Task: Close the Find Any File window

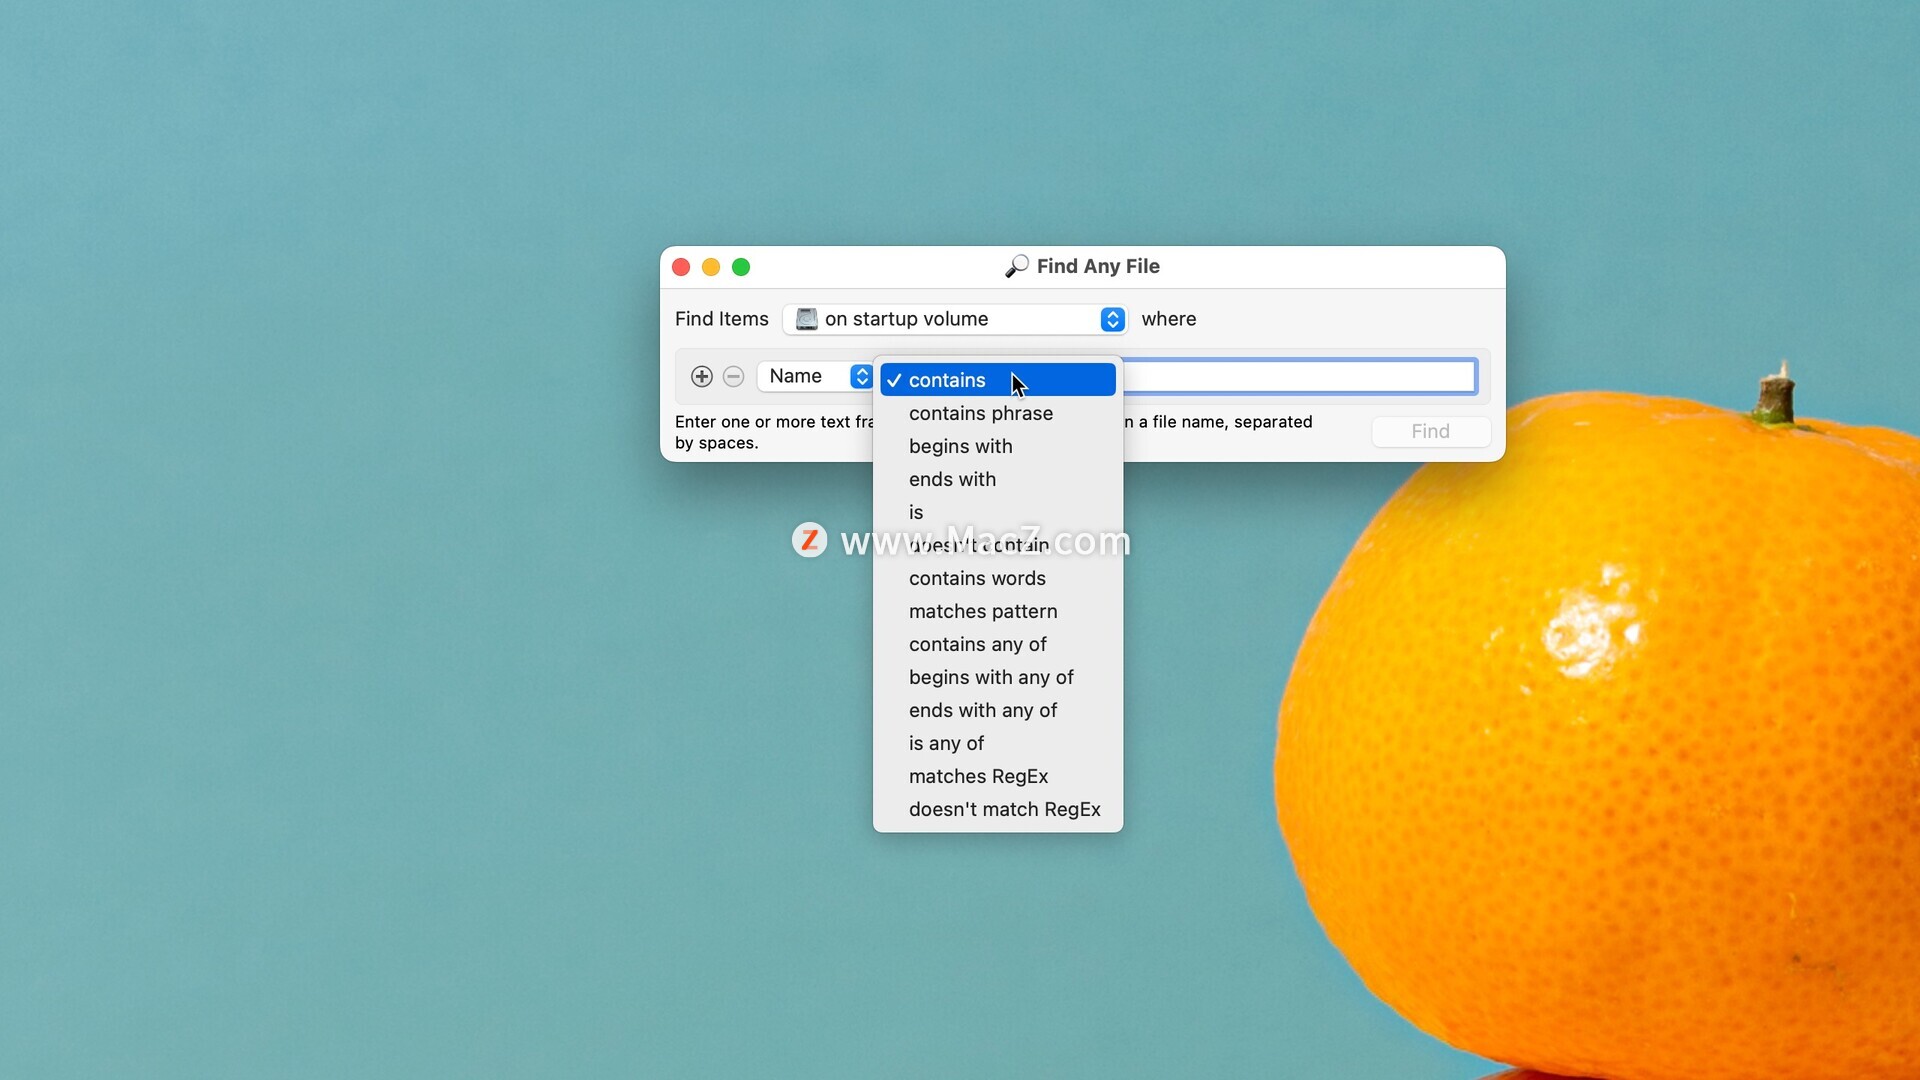Action: pyautogui.click(x=681, y=267)
